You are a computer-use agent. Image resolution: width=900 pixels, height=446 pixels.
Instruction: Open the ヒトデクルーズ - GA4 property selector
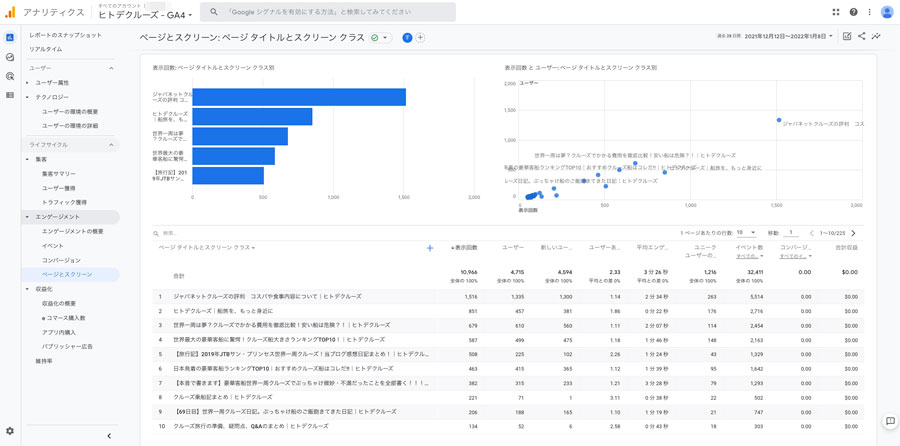tap(146, 15)
